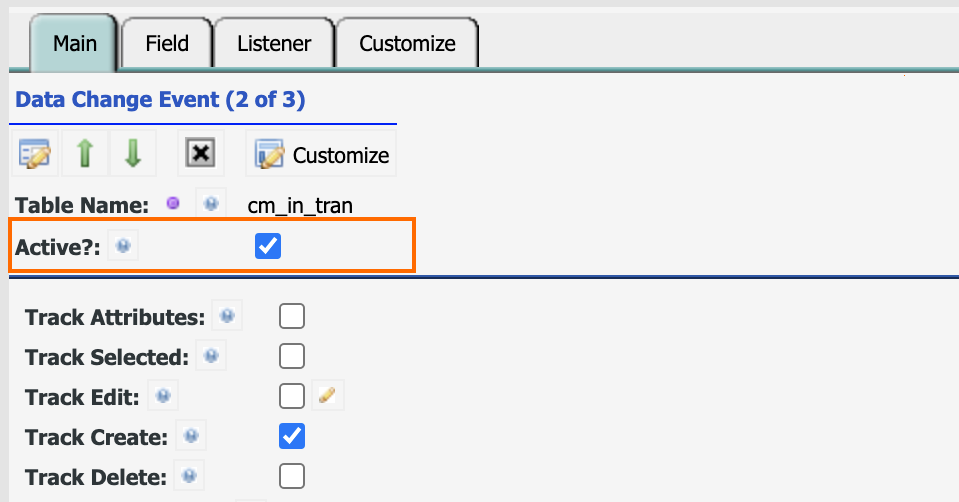This screenshot has height=502, width=959.
Task: Enable the Track Attributes checkbox
Action: pos(292,316)
